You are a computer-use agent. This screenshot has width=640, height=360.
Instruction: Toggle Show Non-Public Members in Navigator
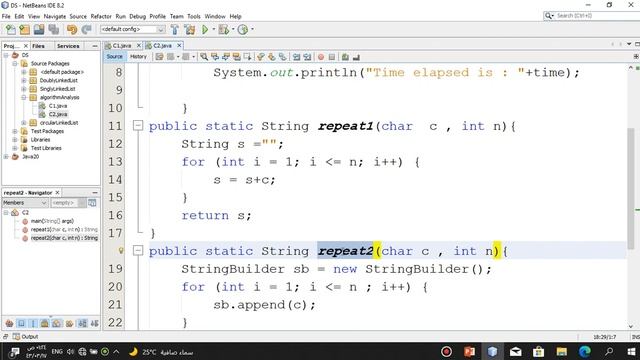[x=45, y=323]
